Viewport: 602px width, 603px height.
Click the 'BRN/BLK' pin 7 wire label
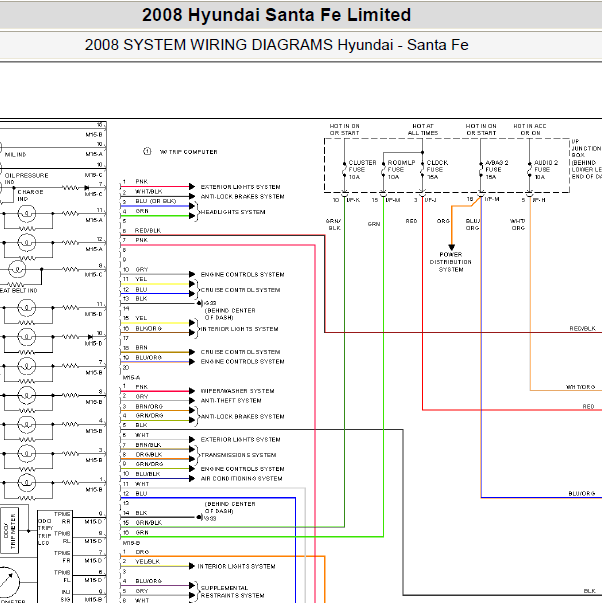tap(148, 445)
